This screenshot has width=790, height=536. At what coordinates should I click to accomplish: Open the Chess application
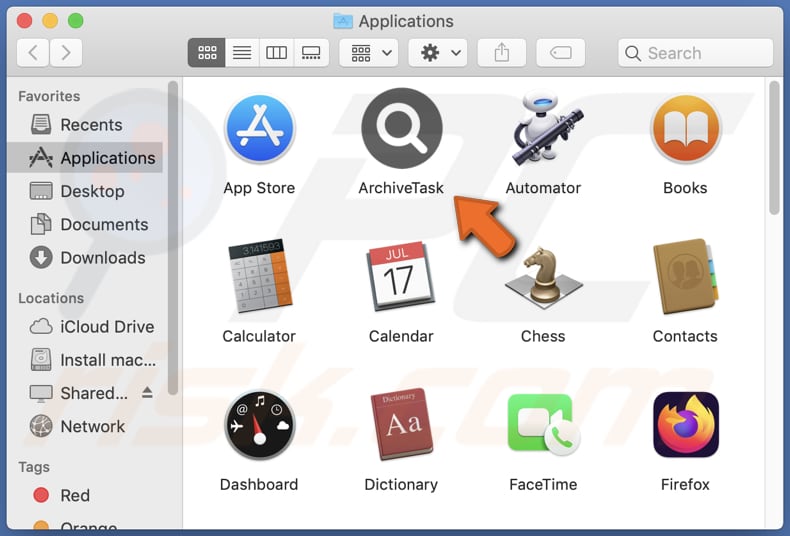[543, 276]
